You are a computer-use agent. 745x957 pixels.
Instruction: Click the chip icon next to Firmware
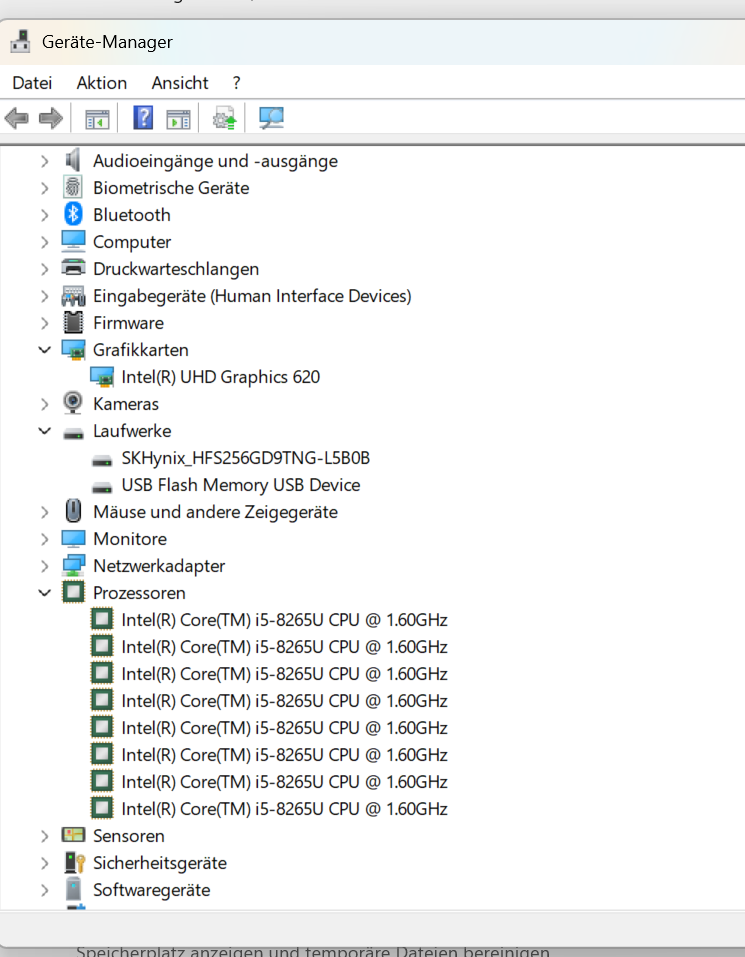[x=73, y=322]
